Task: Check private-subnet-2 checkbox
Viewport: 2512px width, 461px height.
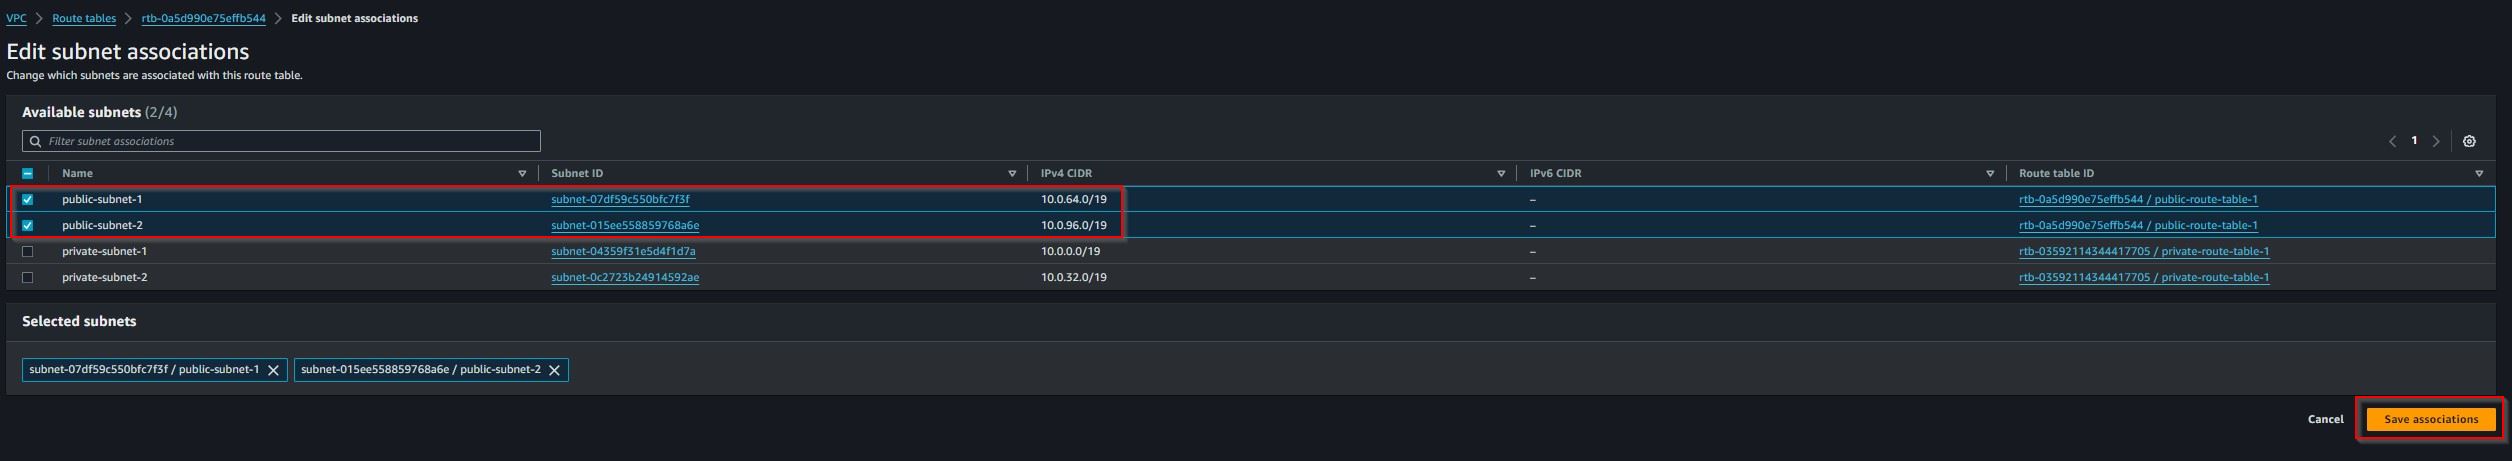Action: pyautogui.click(x=28, y=277)
